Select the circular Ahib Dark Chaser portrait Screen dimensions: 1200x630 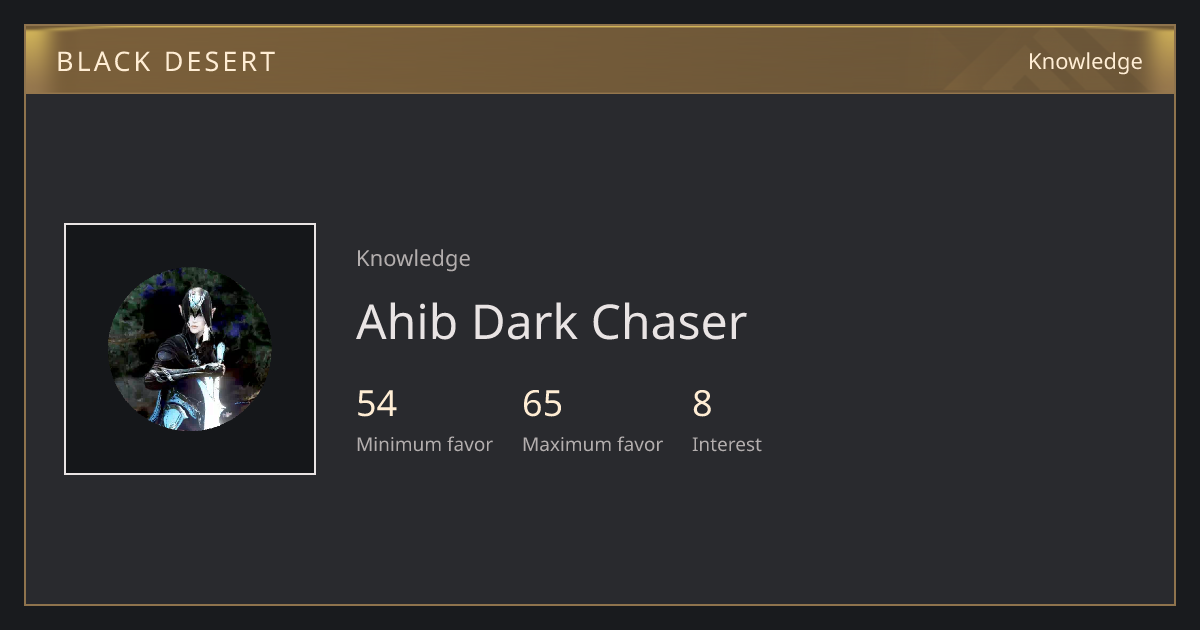point(190,349)
